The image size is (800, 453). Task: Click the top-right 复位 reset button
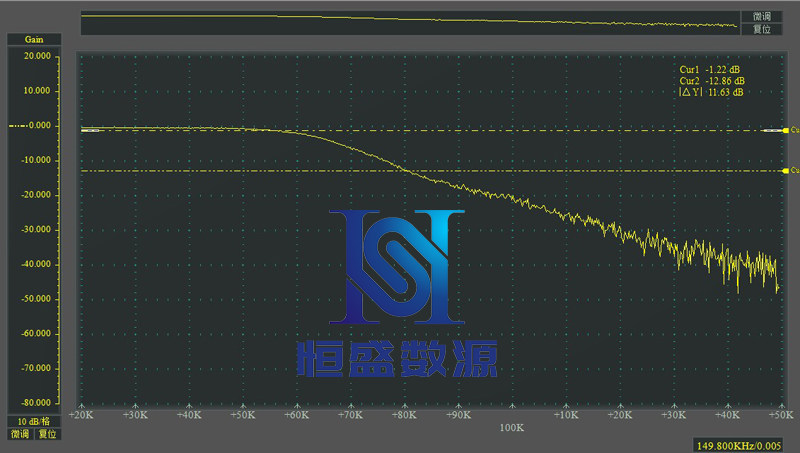(x=762, y=29)
